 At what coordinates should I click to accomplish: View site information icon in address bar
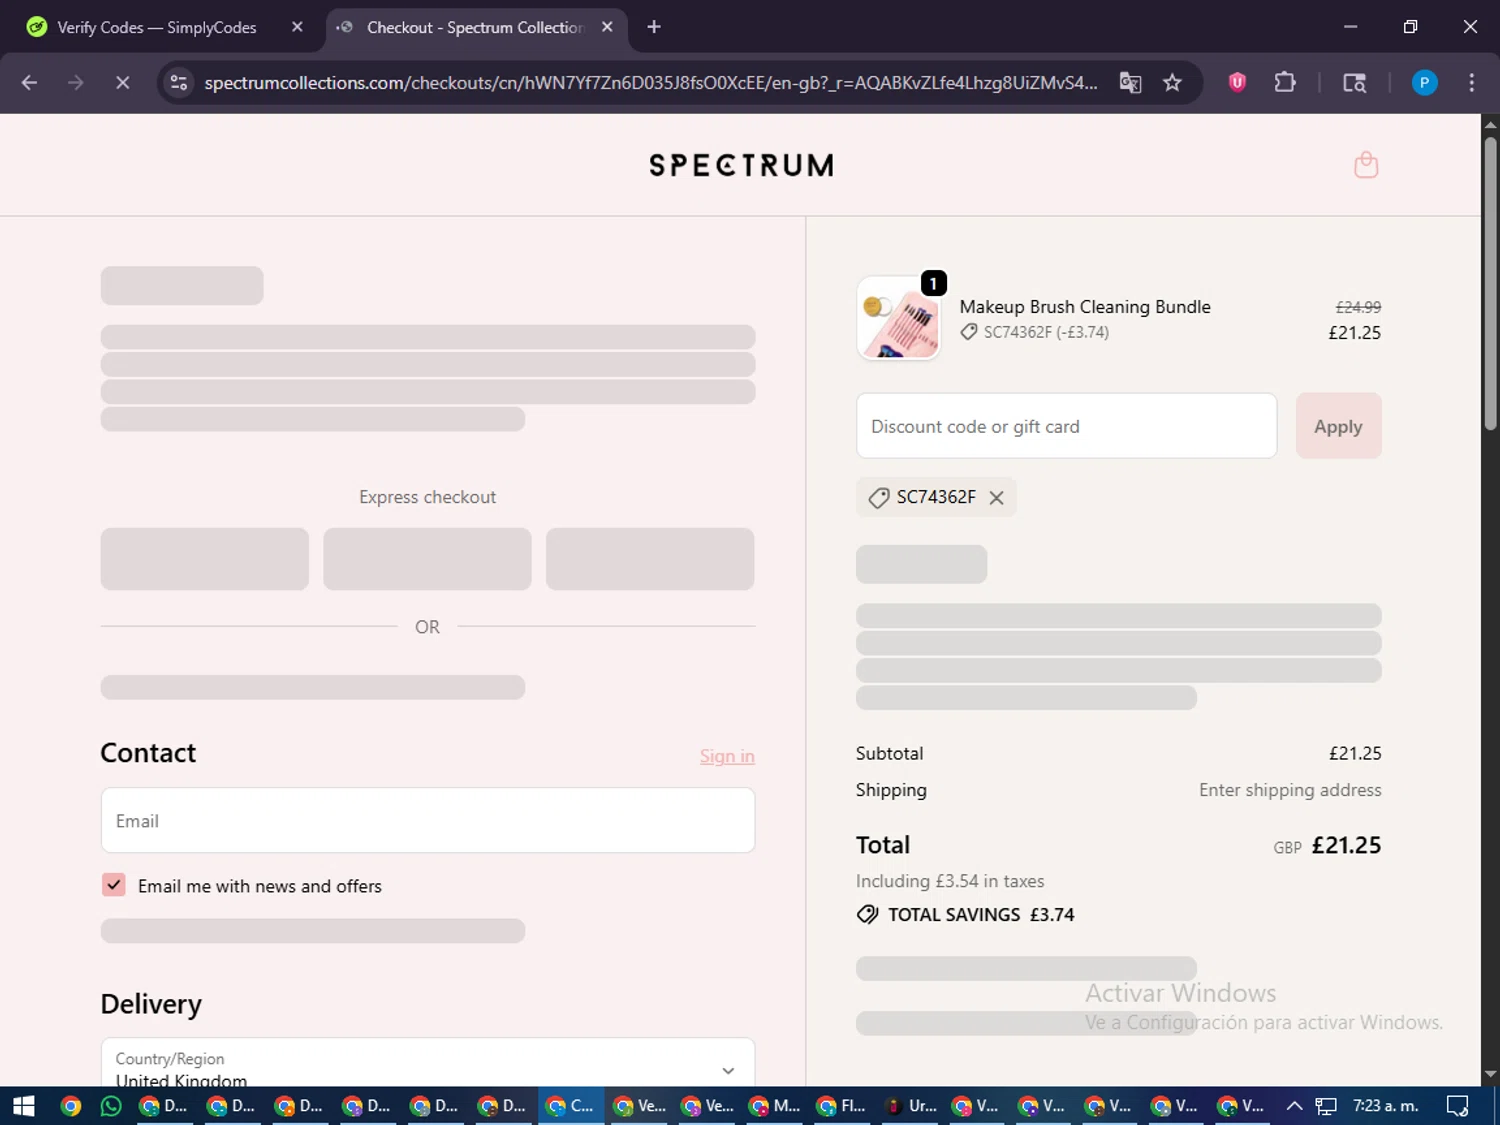pyautogui.click(x=179, y=83)
